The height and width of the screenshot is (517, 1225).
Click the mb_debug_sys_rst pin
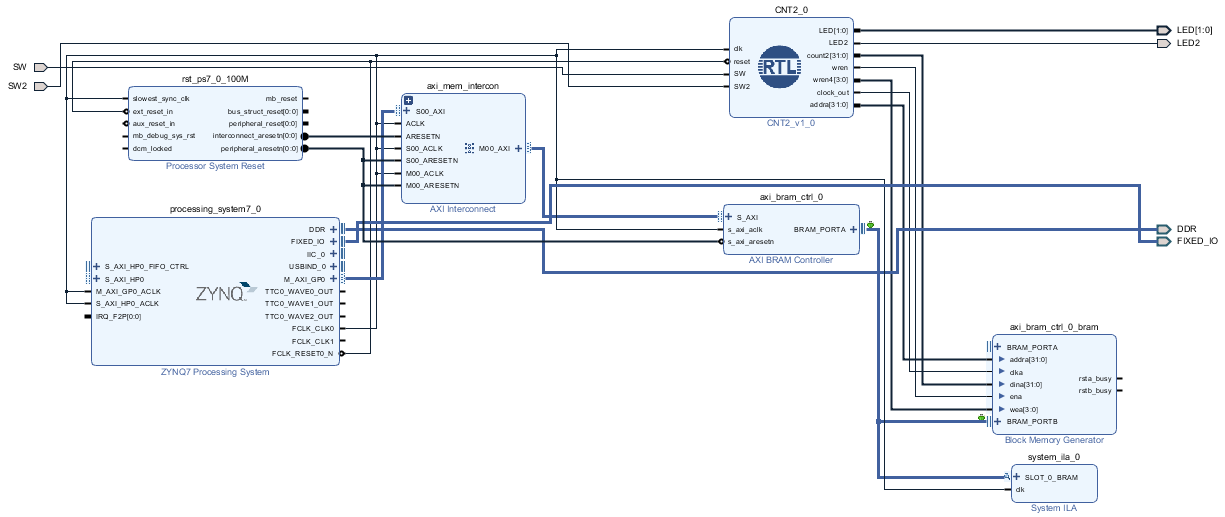164,135
